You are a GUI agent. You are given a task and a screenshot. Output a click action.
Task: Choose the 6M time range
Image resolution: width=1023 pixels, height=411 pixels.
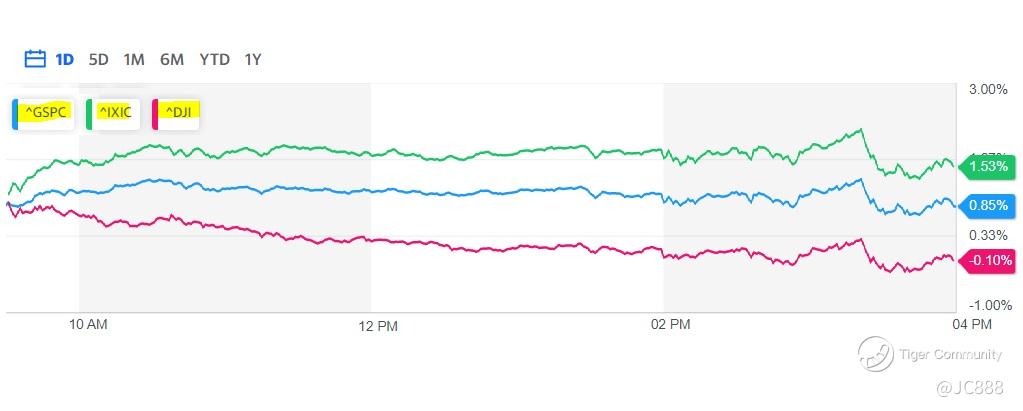point(172,60)
